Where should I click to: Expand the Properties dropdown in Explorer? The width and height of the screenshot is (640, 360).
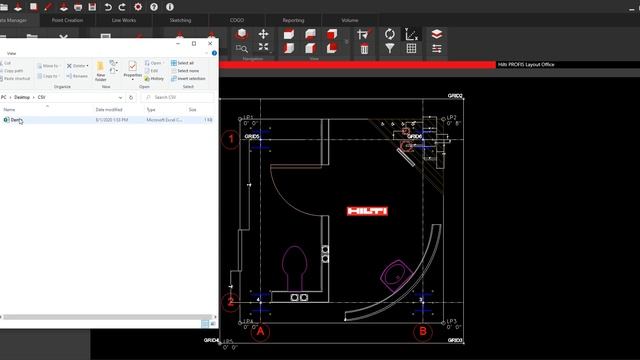click(x=133, y=79)
